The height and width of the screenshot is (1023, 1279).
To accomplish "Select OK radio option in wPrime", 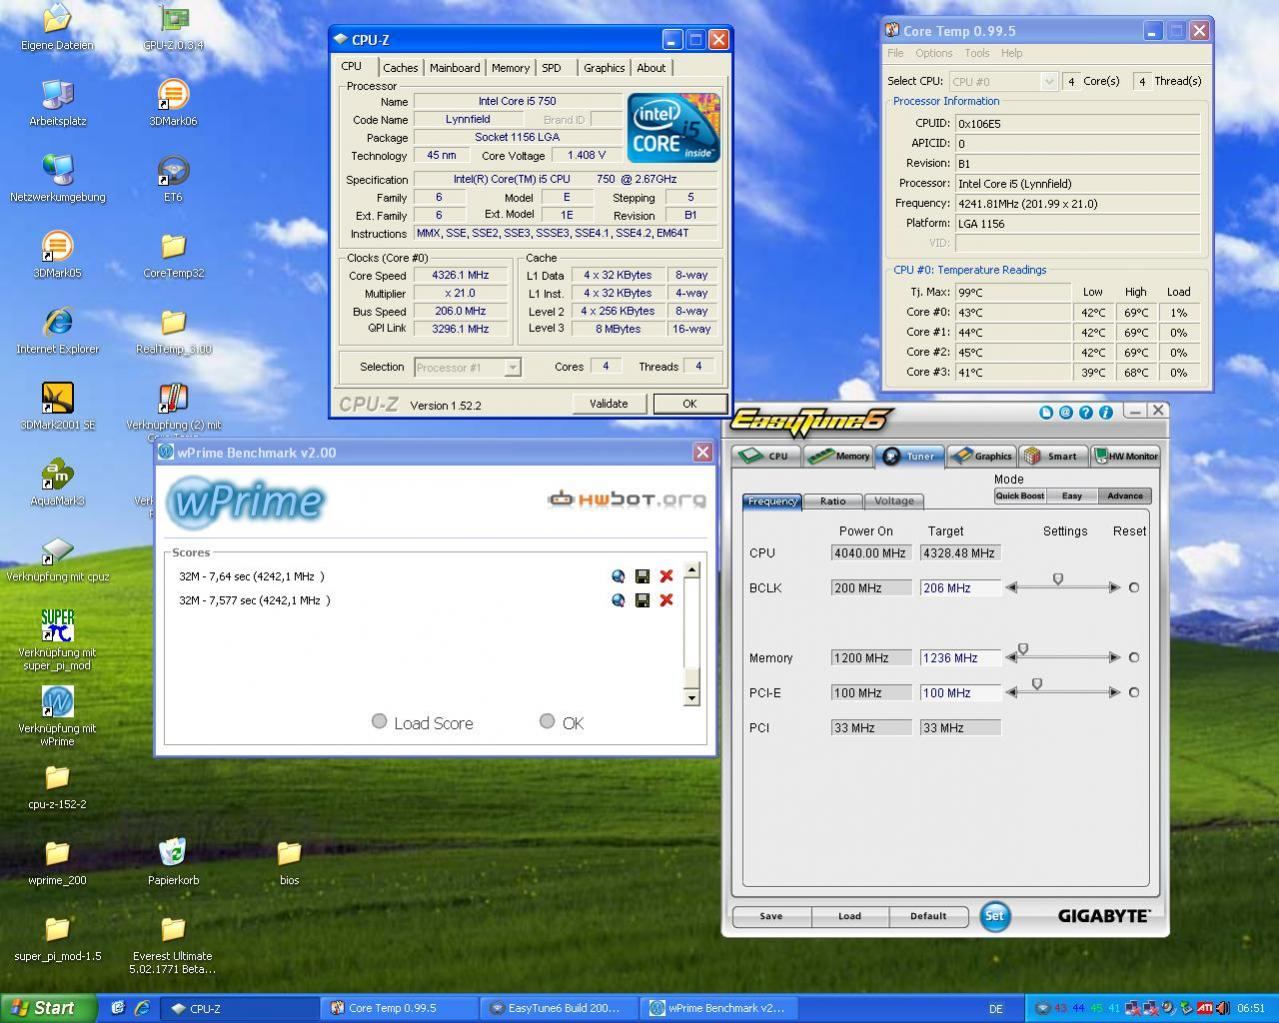I will (547, 721).
